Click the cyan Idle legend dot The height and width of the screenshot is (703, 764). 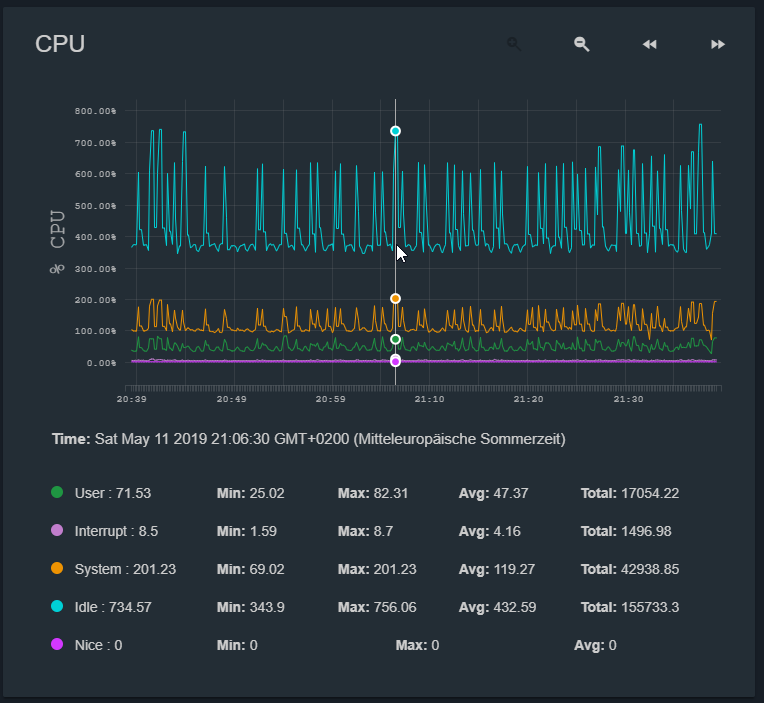tap(57, 607)
